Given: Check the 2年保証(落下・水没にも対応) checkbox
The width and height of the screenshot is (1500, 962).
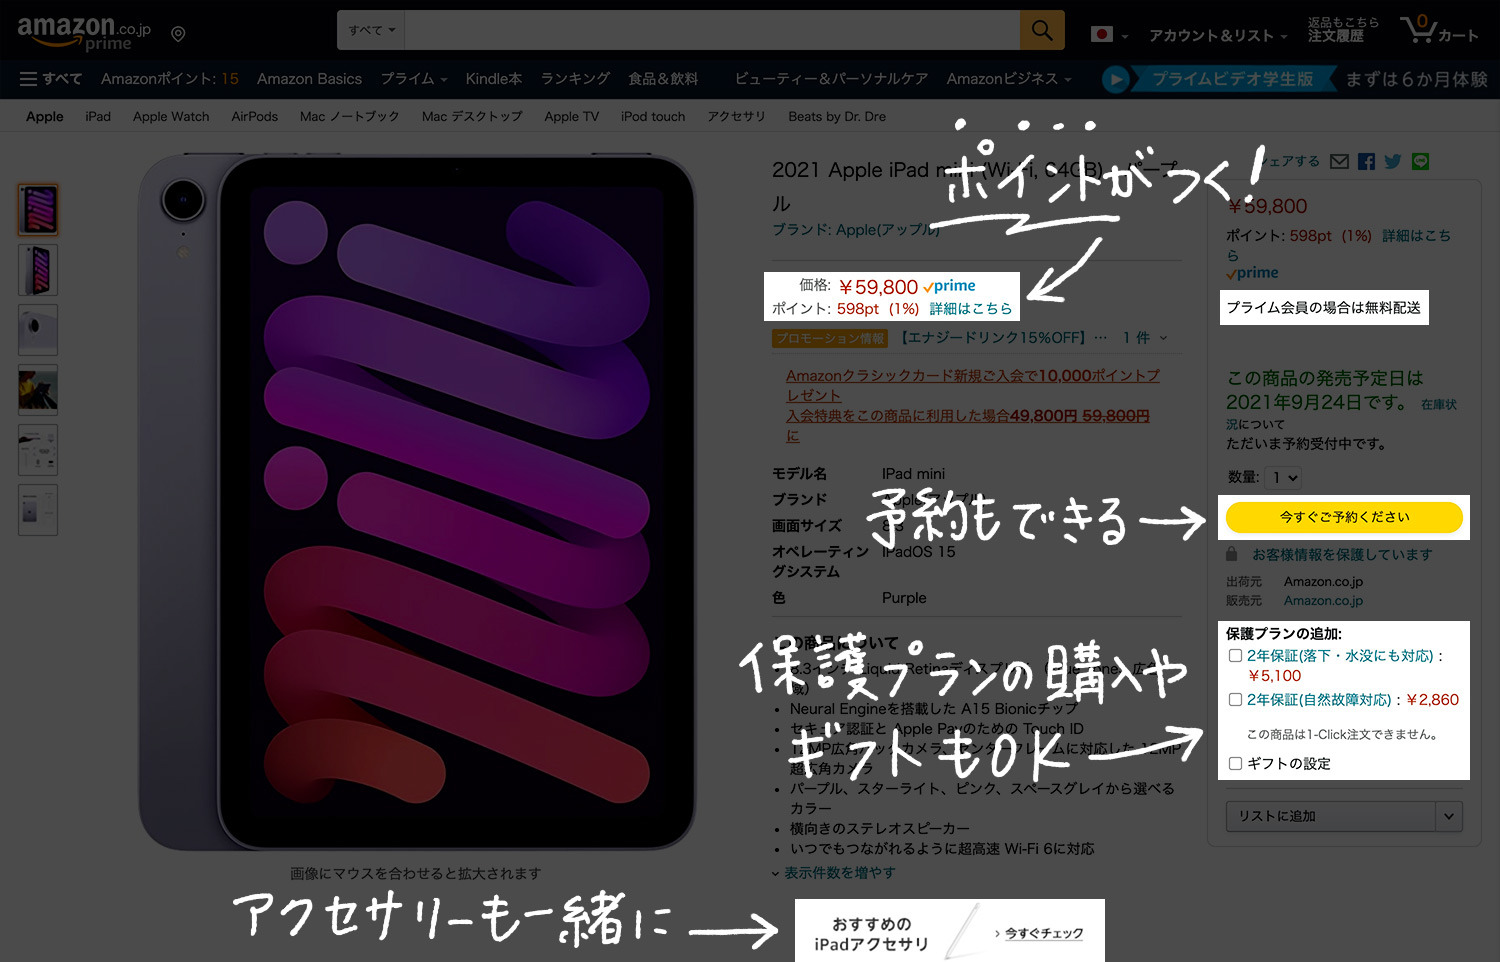Looking at the screenshot, I should pyautogui.click(x=1235, y=656).
